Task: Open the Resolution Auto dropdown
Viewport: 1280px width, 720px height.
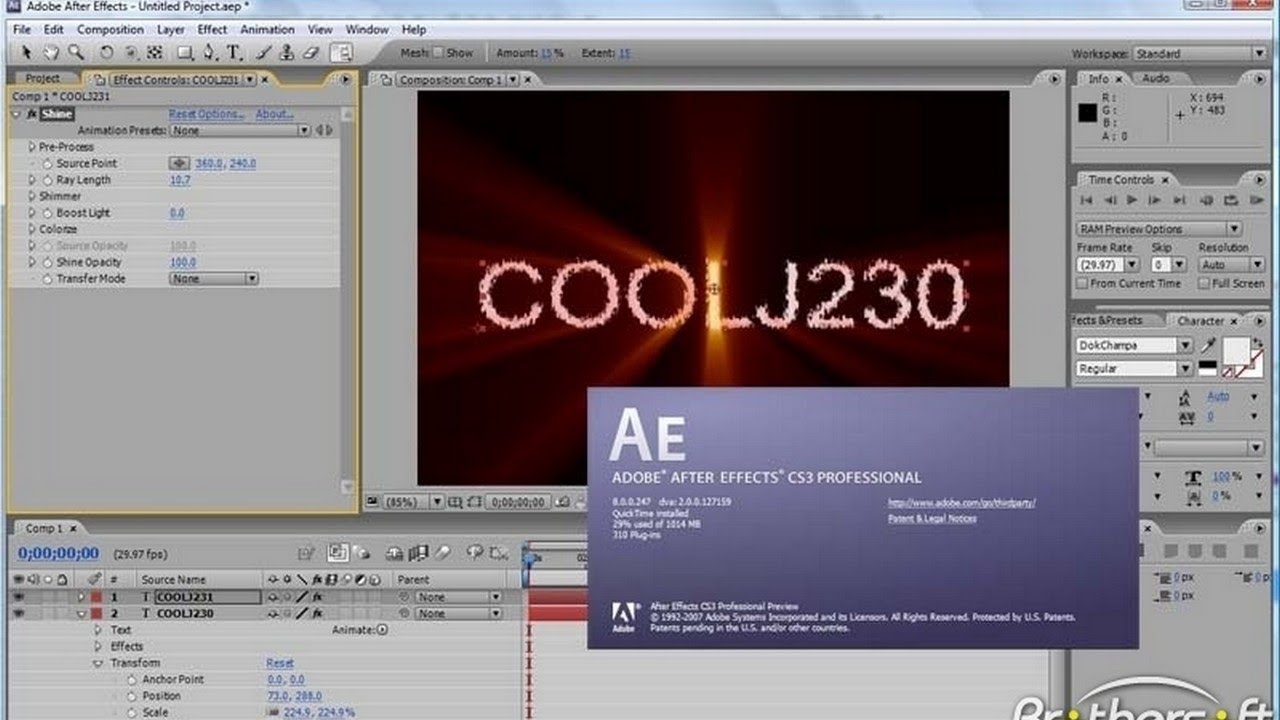Action: tap(1231, 265)
